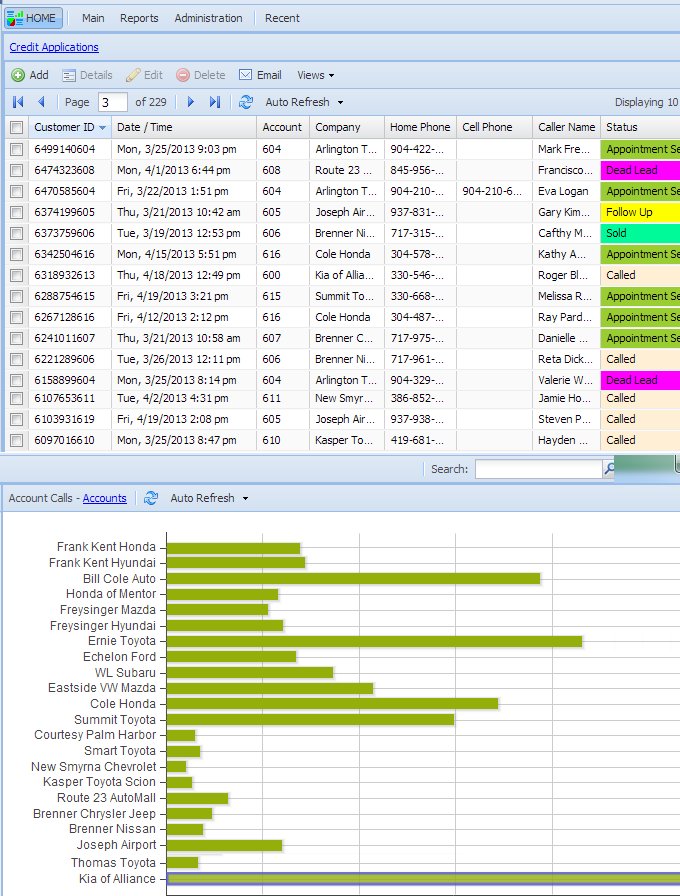Sort by the Account column header
Viewport: 680px width, 896px height.
pos(283,127)
